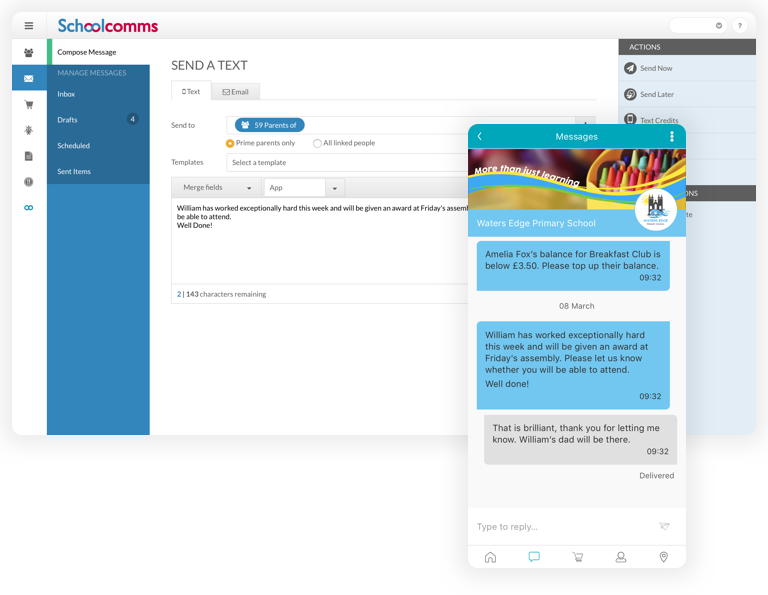Click the Send Now paper plane icon
The image size is (768, 595).
pos(630,68)
